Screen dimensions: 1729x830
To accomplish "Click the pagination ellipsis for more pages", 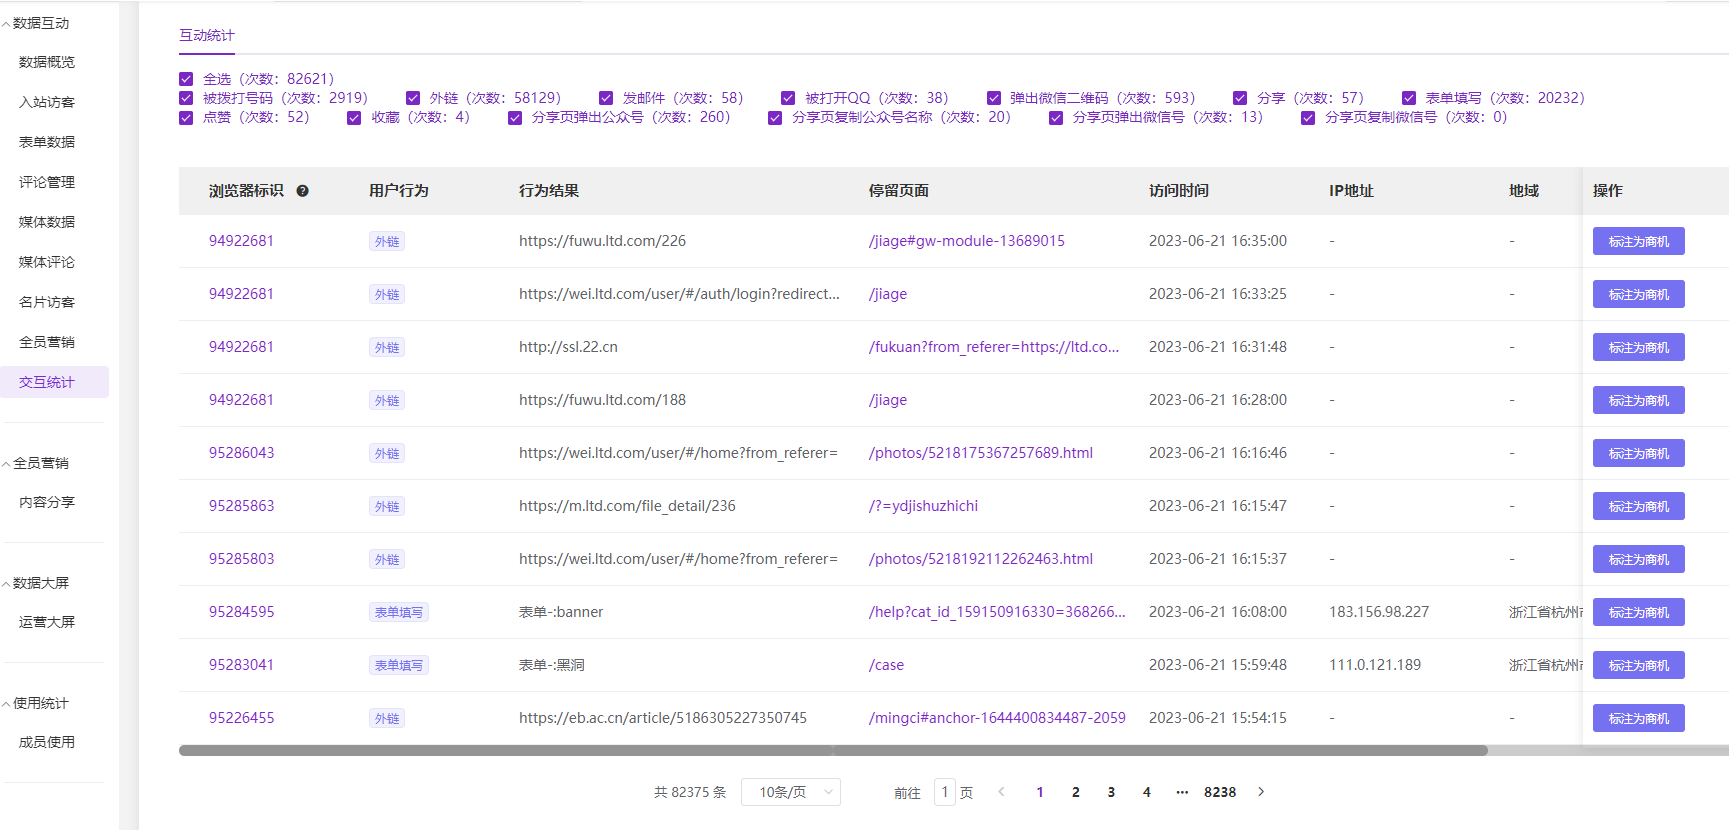I will coord(1182,792).
